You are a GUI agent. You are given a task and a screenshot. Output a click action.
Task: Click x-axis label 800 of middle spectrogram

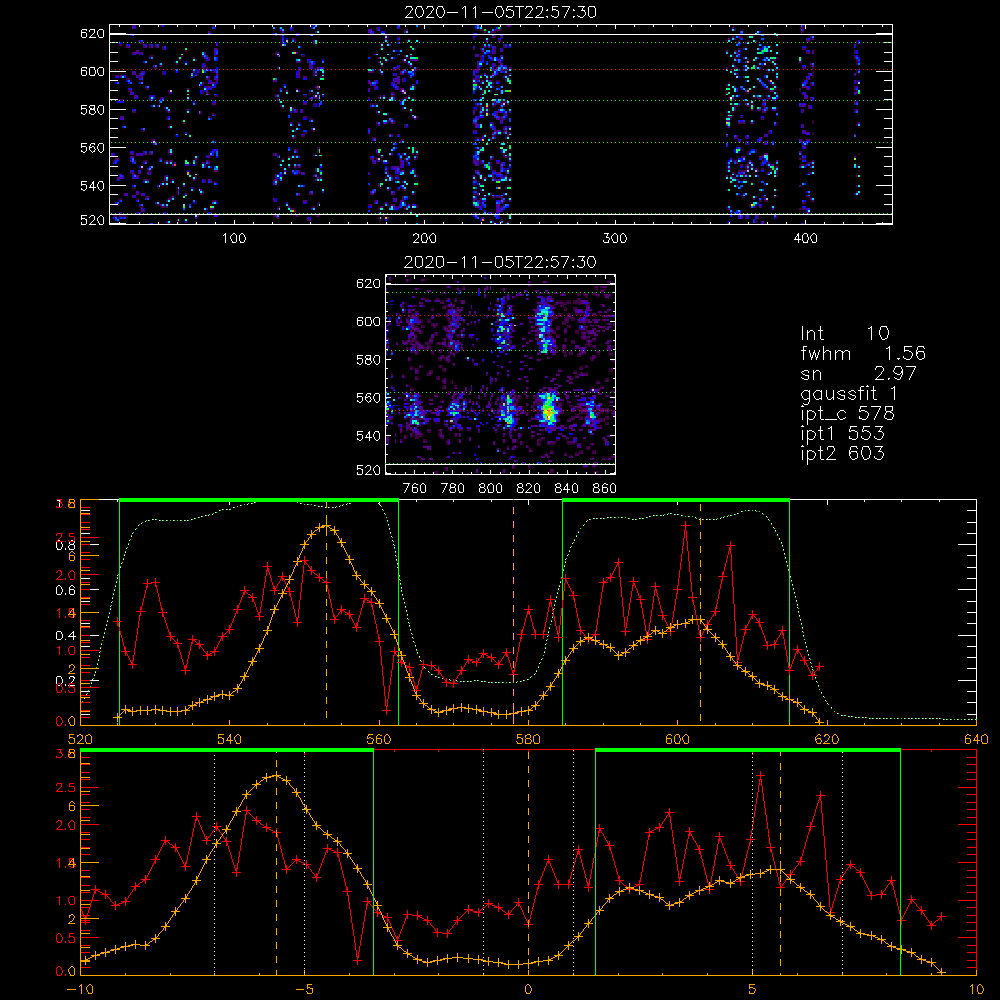point(490,489)
